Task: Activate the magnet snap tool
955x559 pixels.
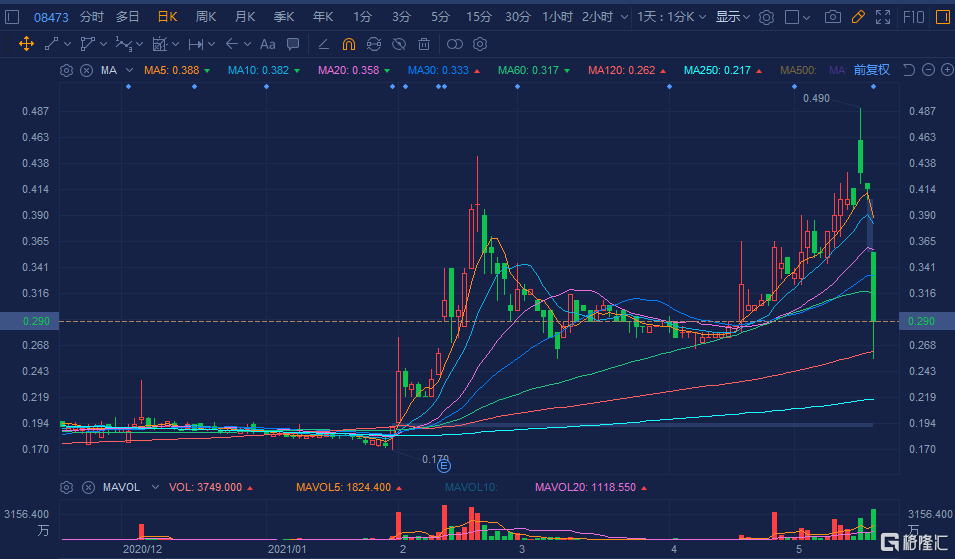Action: coord(348,44)
